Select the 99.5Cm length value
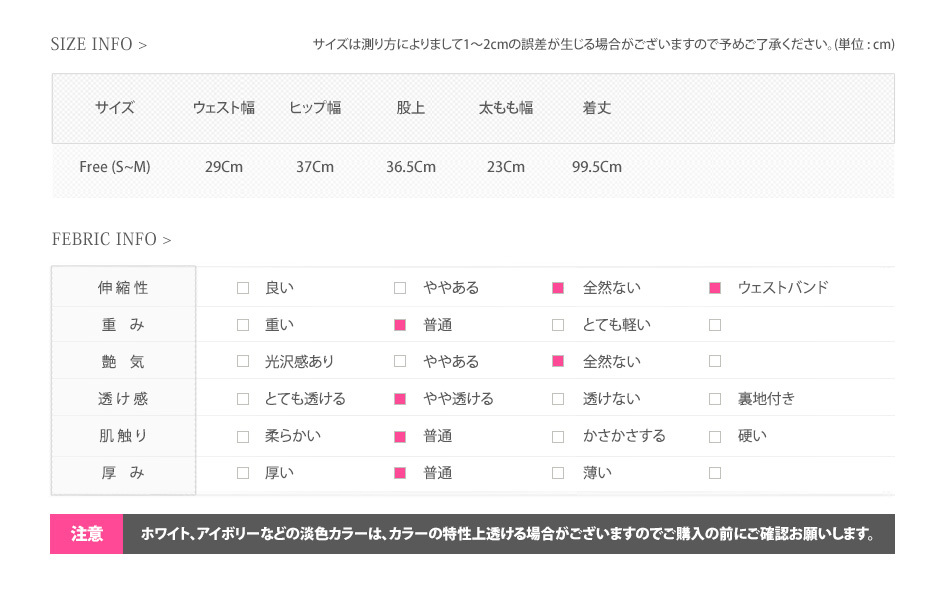The width and height of the screenshot is (946, 612). click(x=597, y=167)
